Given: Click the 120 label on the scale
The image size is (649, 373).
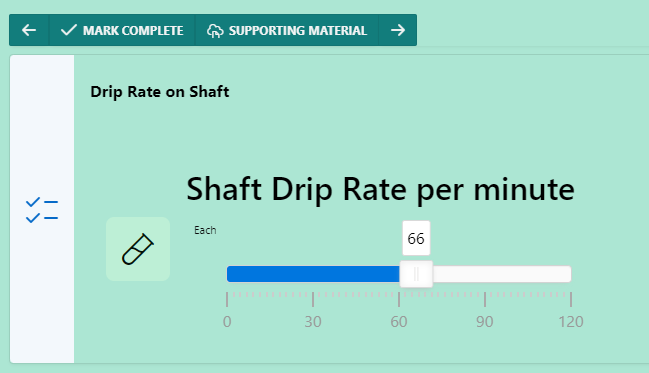Looking at the screenshot, I should (x=571, y=322).
